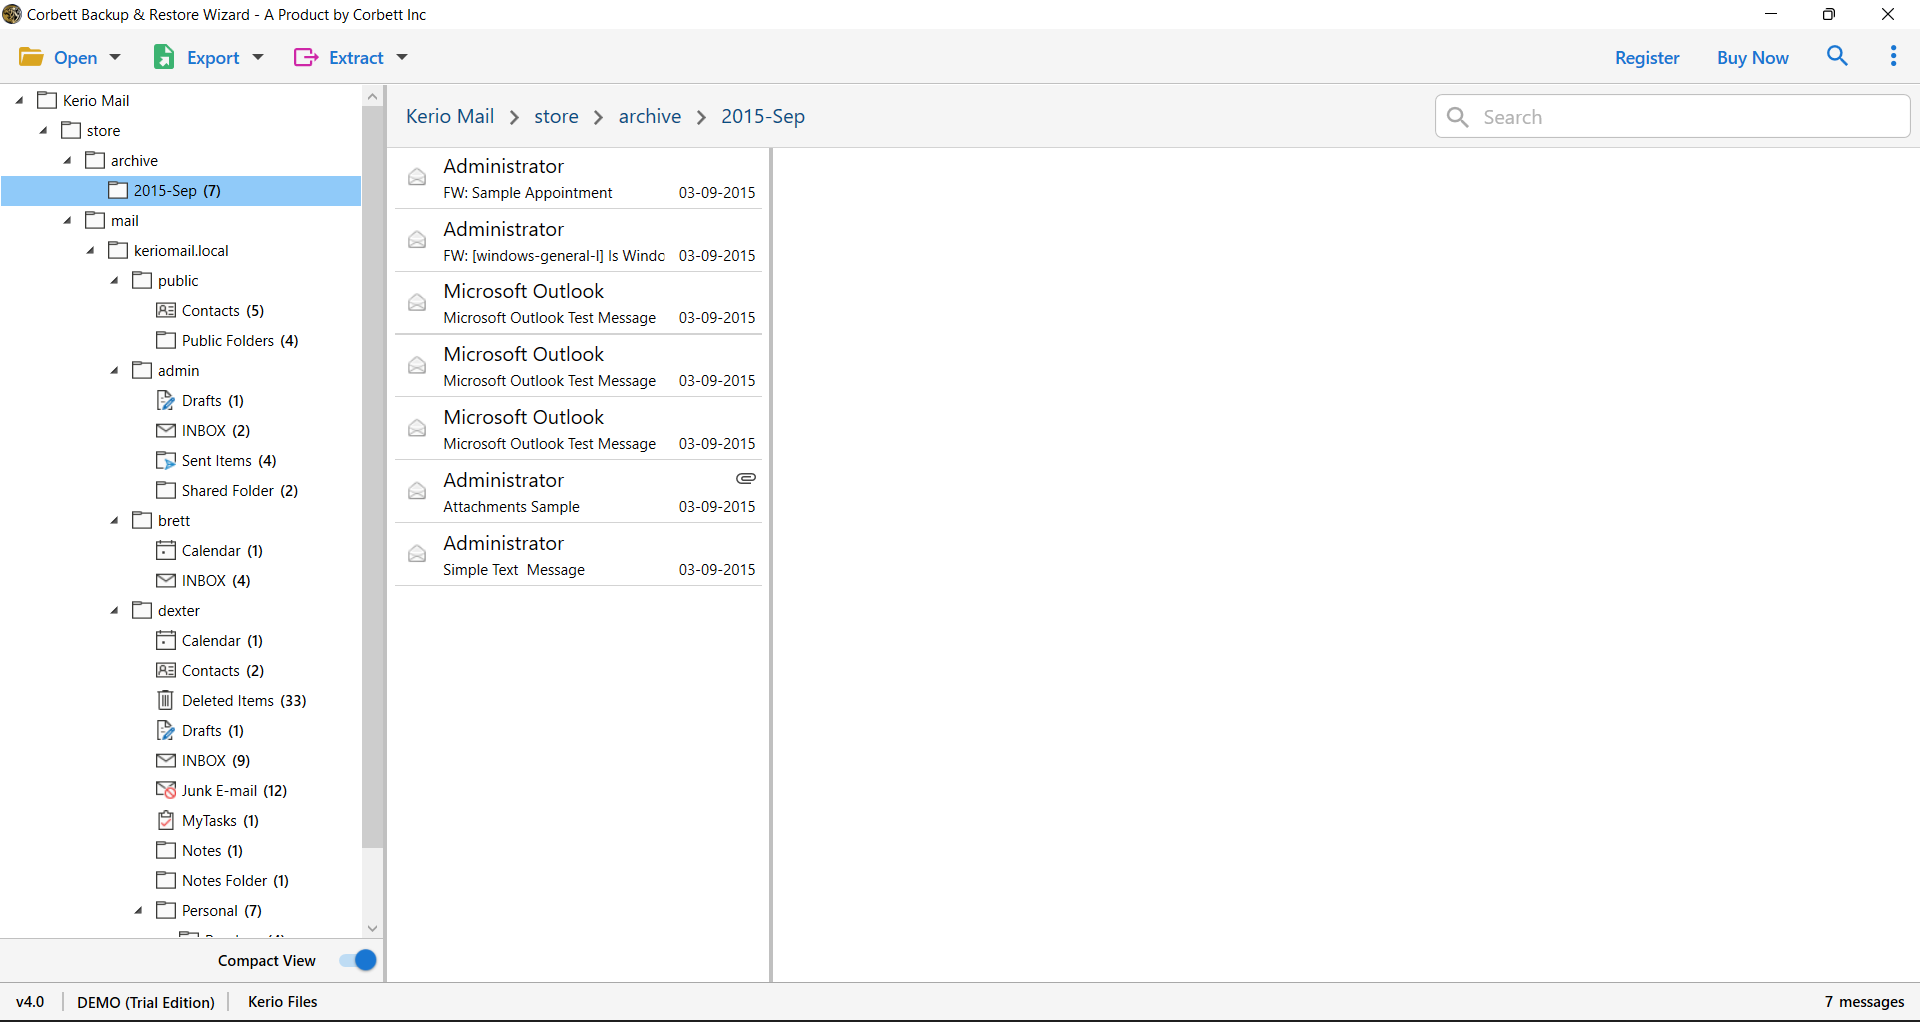Collapse the keriomail.local tree node
This screenshot has height=1022, width=1920.
tap(91, 250)
